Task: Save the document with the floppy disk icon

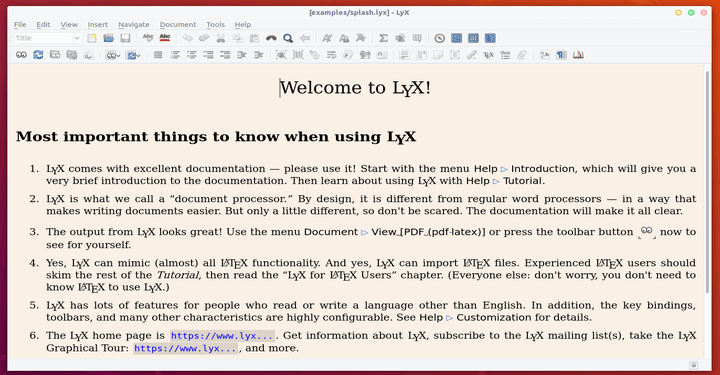Action: click(125, 38)
